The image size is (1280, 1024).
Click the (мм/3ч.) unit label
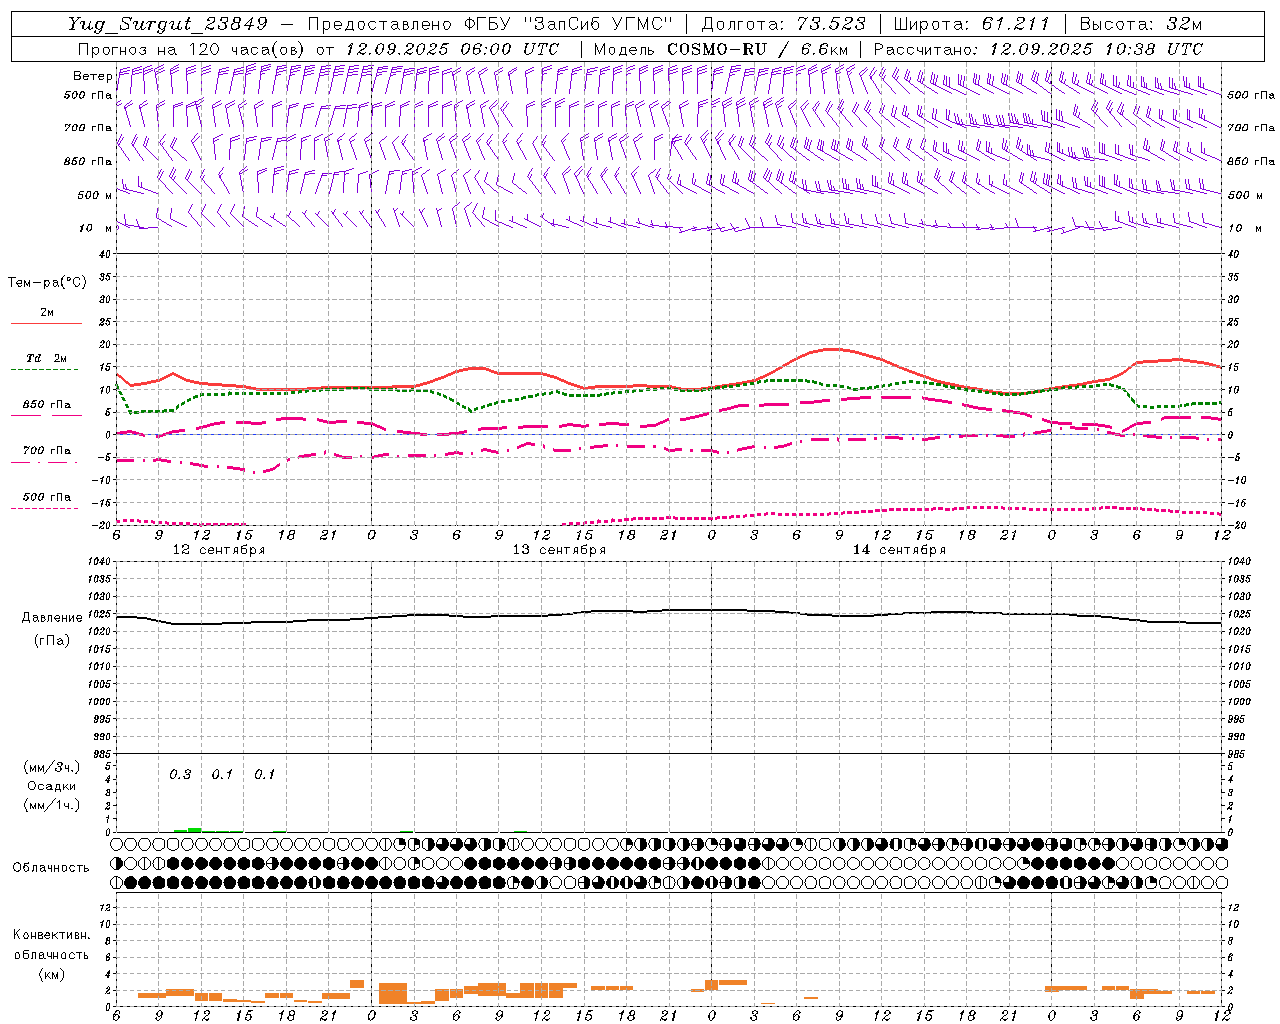[51, 767]
